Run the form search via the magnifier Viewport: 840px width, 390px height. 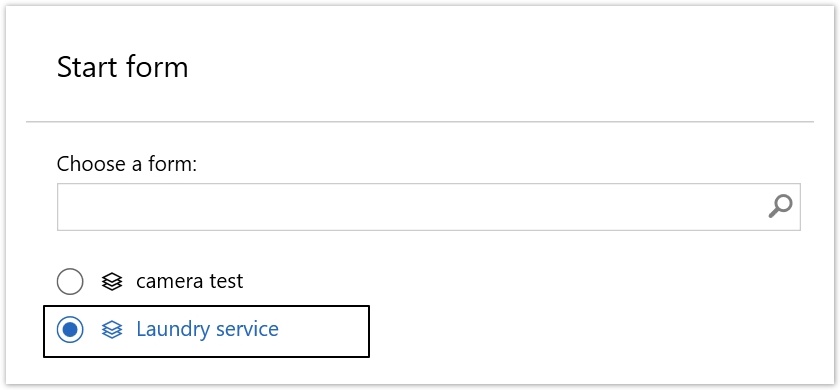(780, 207)
